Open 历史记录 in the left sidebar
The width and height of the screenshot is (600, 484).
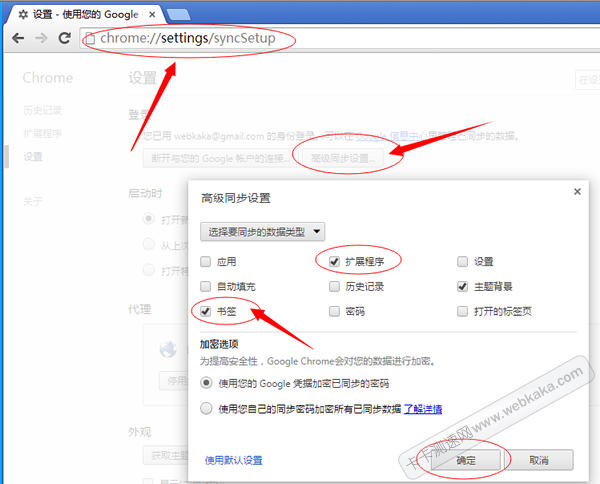click(x=43, y=108)
